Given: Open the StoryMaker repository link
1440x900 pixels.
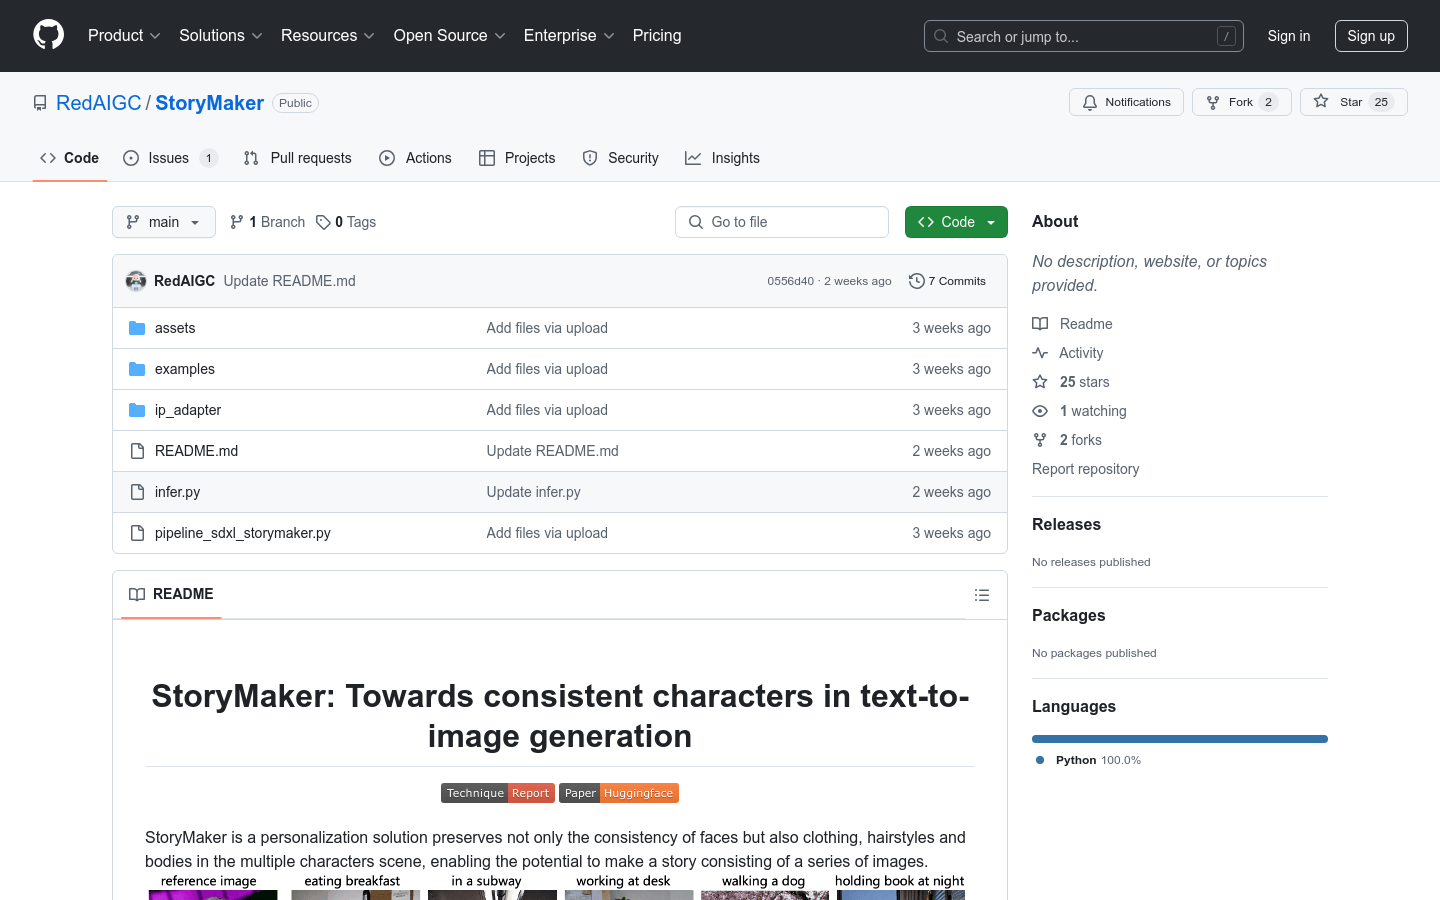Looking at the screenshot, I should pyautogui.click(x=209, y=103).
